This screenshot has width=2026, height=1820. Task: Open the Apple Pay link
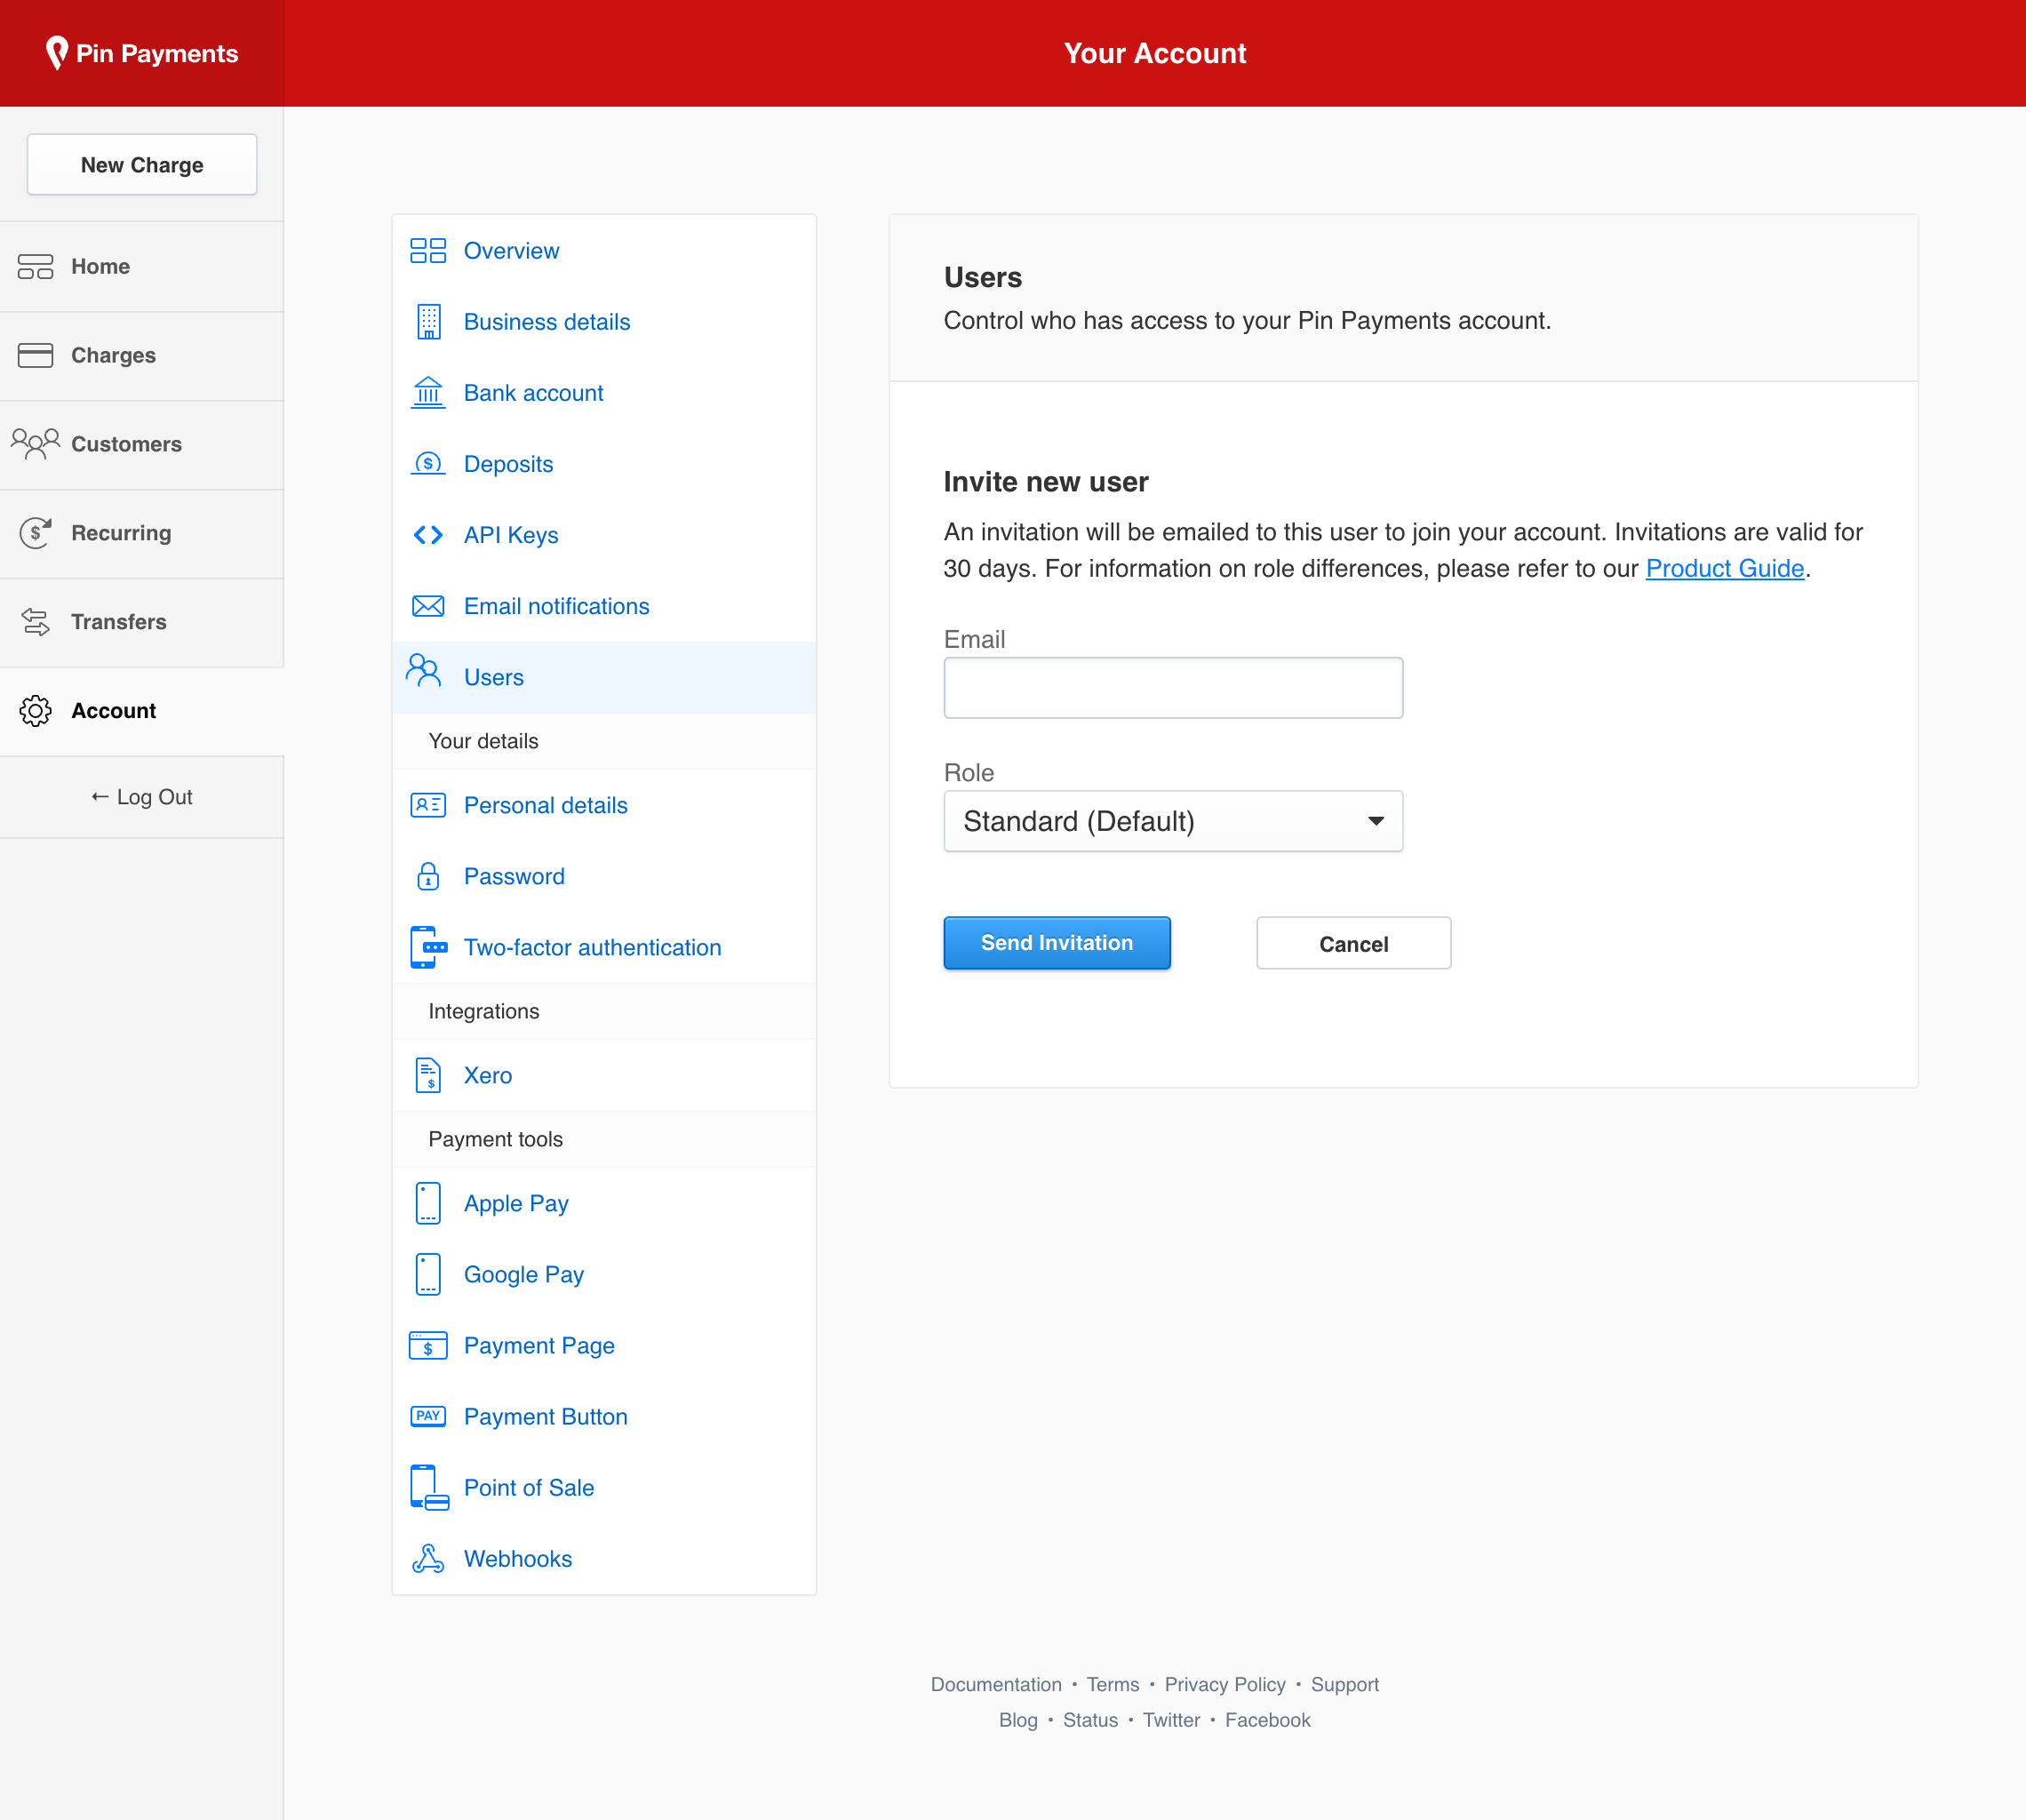pos(516,1203)
